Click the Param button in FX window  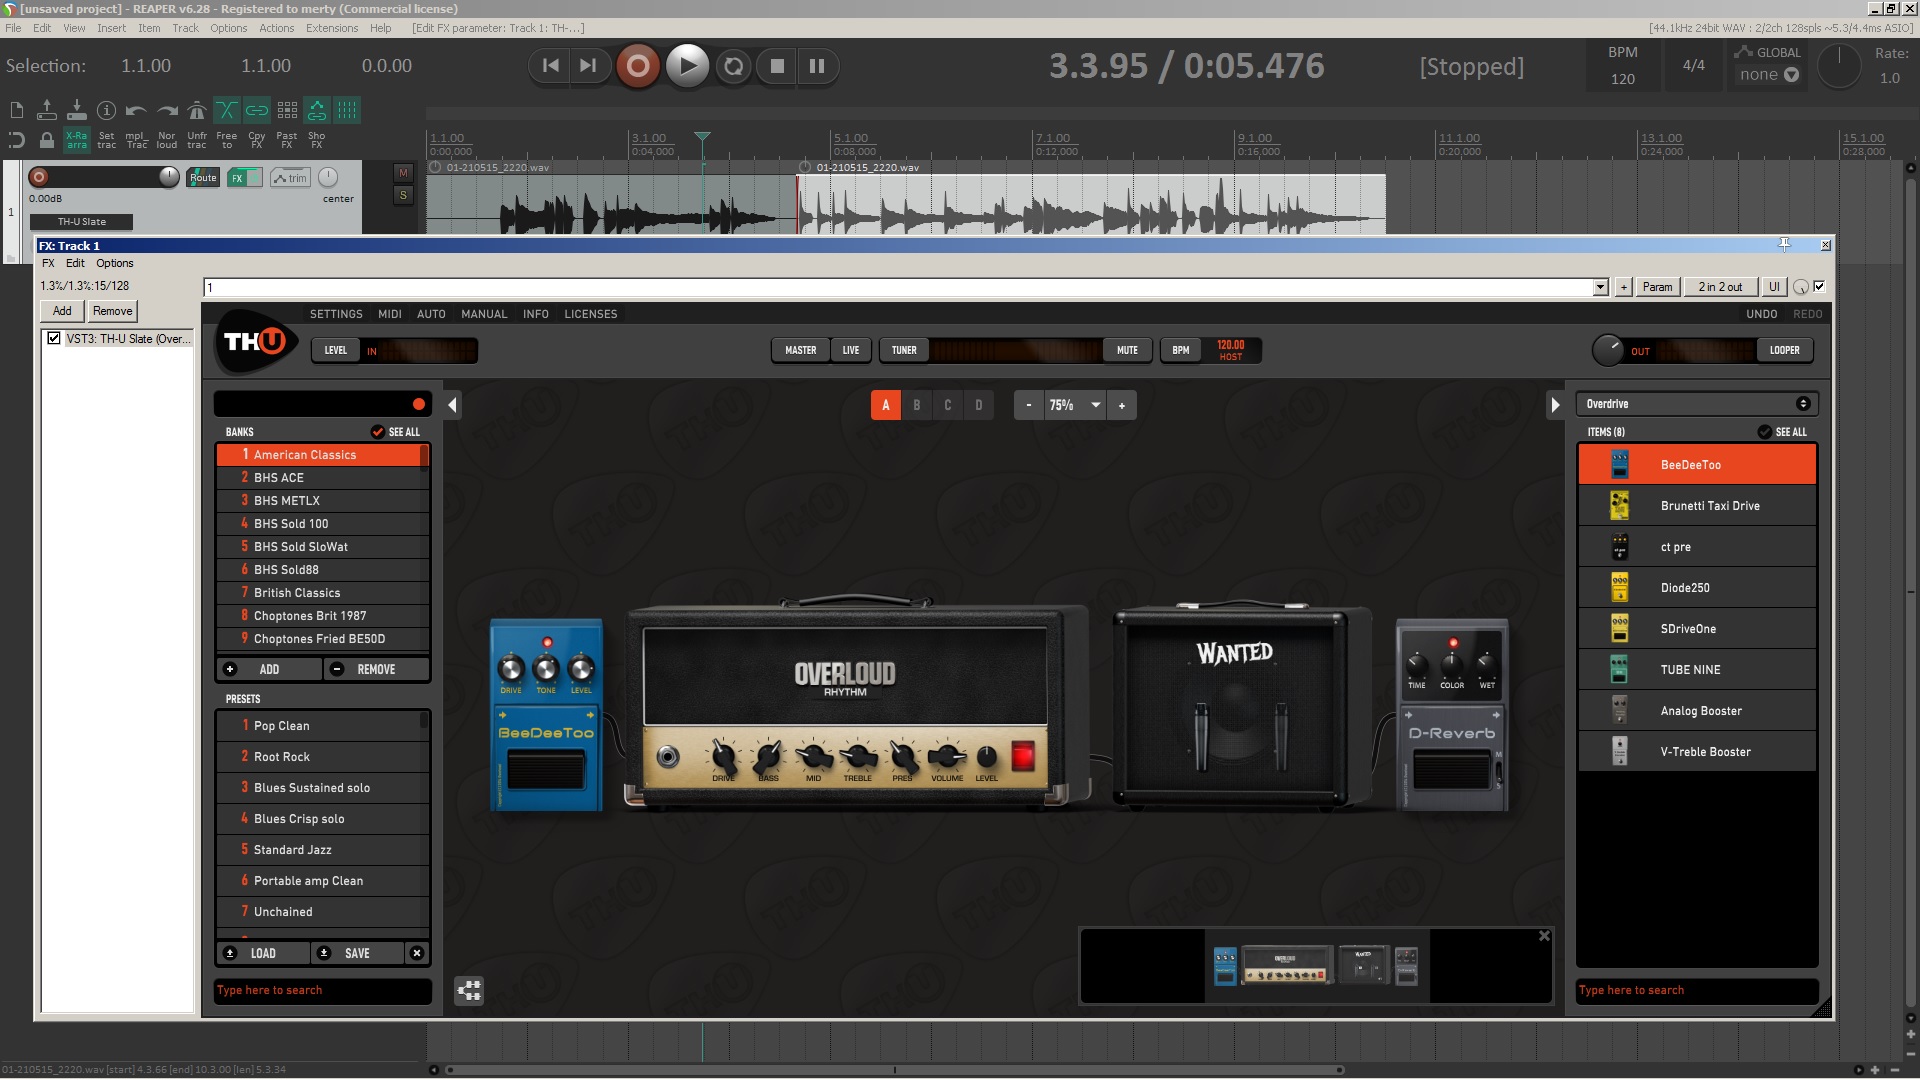point(1657,287)
